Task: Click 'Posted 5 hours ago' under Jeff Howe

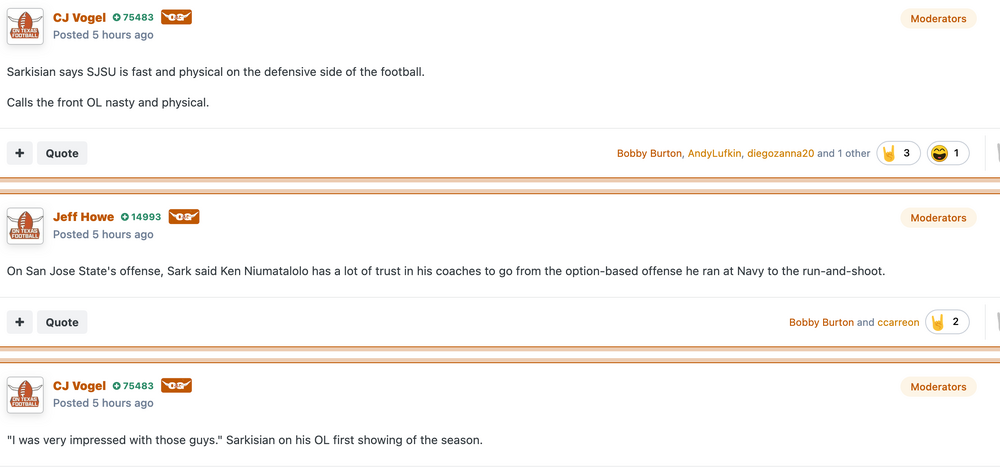Action: [103, 234]
